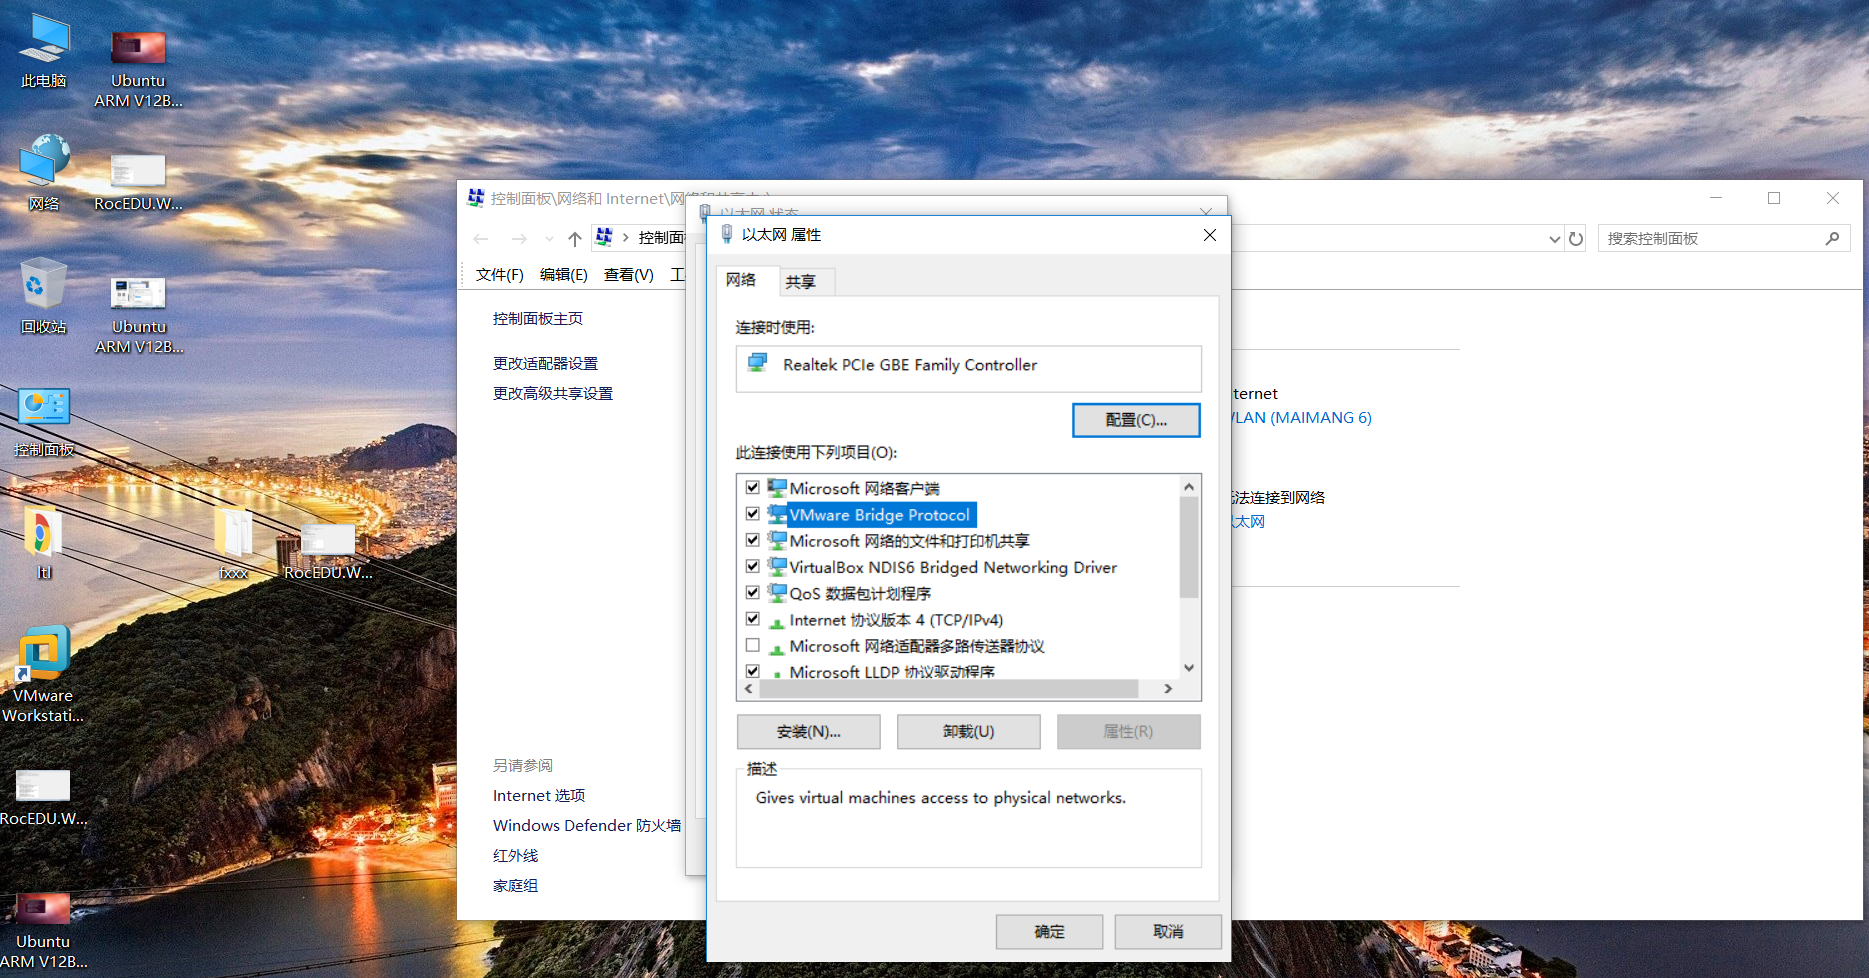The image size is (1869, 978).
Task: Click the VirtualBox NDIS6 driver item icon
Action: [x=777, y=567]
